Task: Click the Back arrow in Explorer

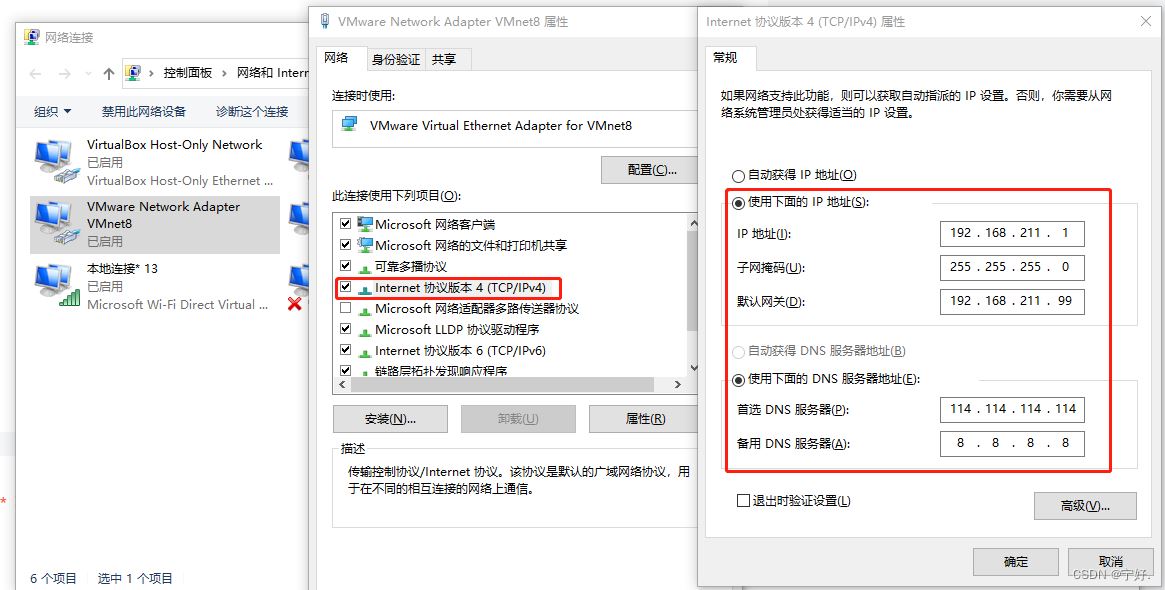Action: point(35,74)
